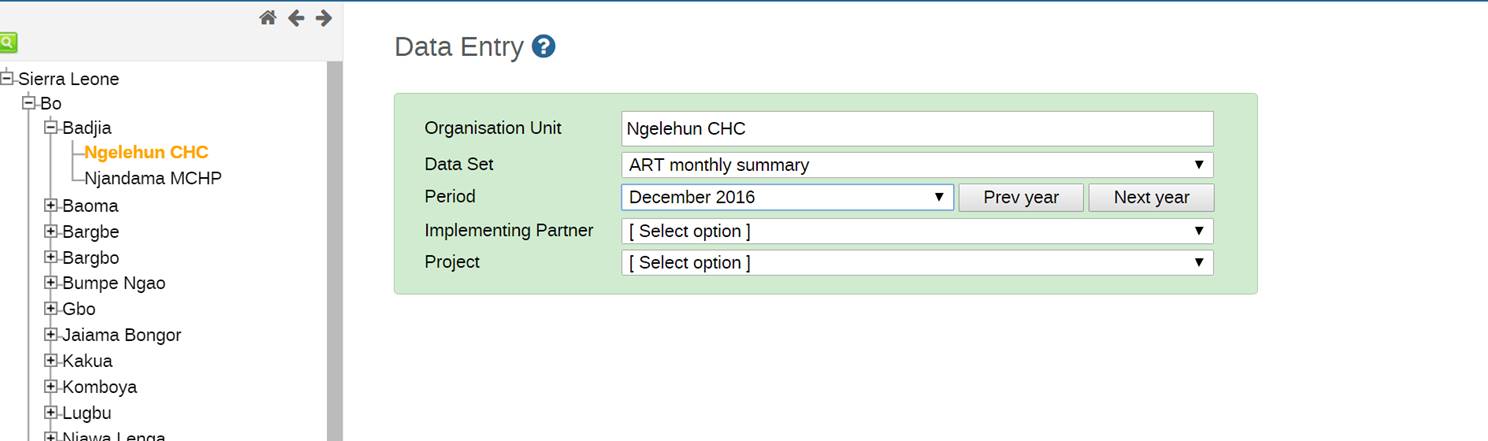Collapse the Badjia chiefdom node
Image resolution: width=1488 pixels, height=441 pixels.
[x=52, y=128]
